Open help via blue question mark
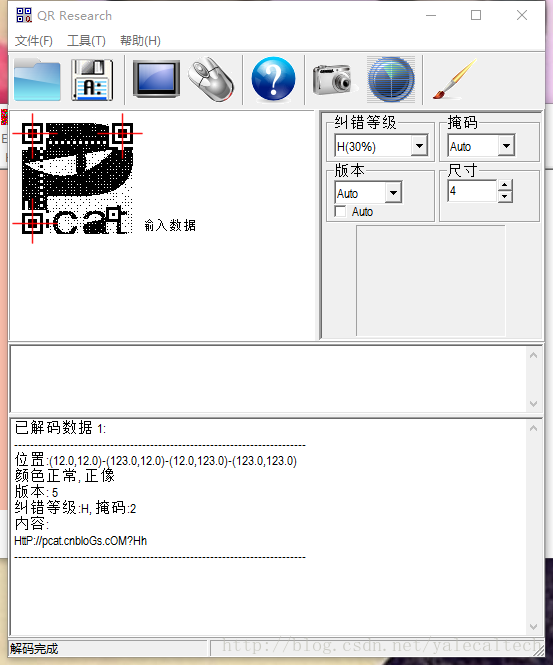This screenshot has width=553, height=665. pyautogui.click(x=273, y=79)
